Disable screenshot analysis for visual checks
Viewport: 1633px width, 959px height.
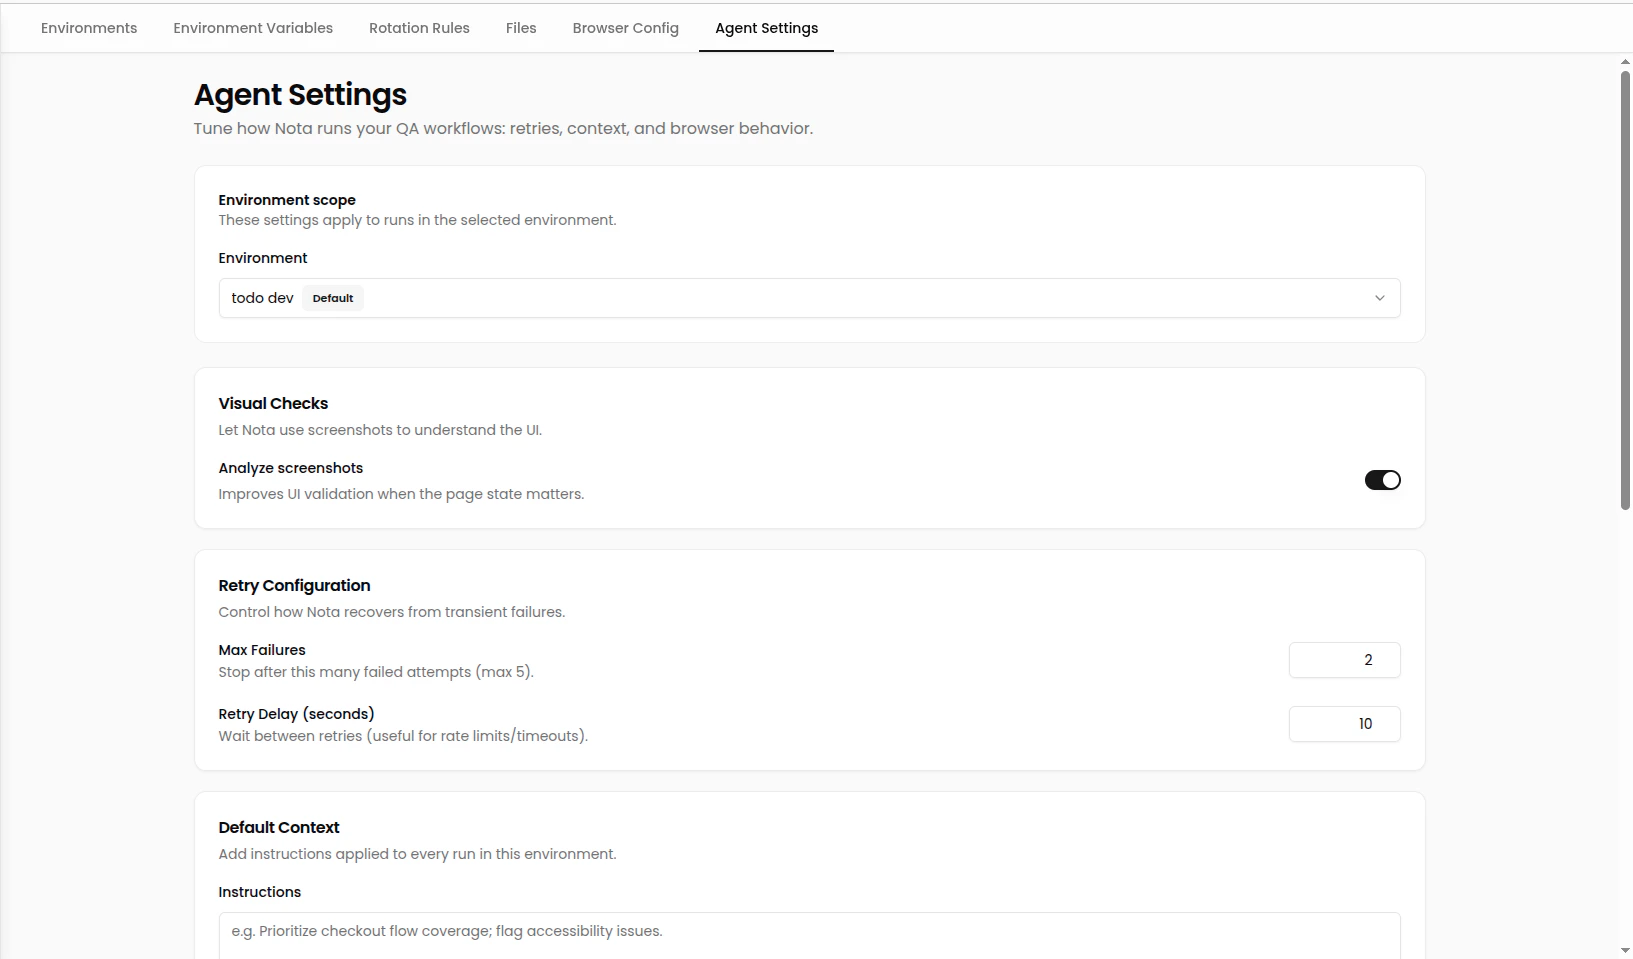coord(1382,480)
